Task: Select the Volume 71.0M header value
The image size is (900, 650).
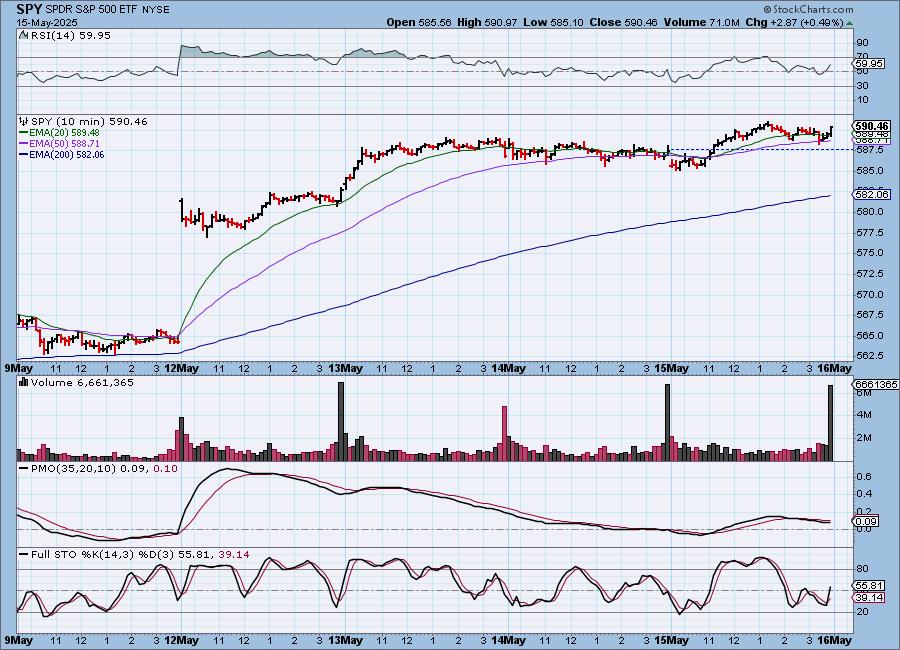Action: (x=702, y=22)
